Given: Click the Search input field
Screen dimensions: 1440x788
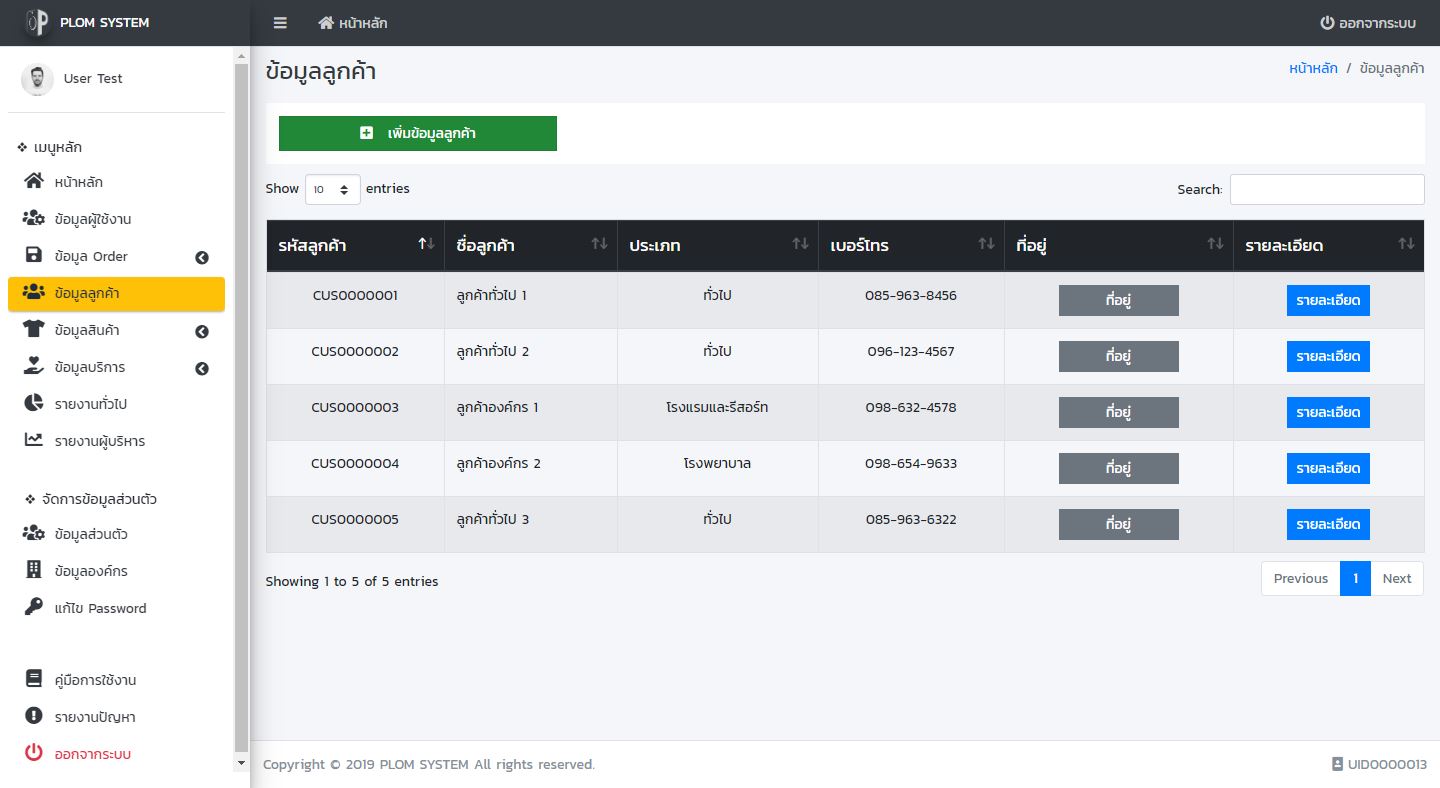Looking at the screenshot, I should pos(1326,189).
